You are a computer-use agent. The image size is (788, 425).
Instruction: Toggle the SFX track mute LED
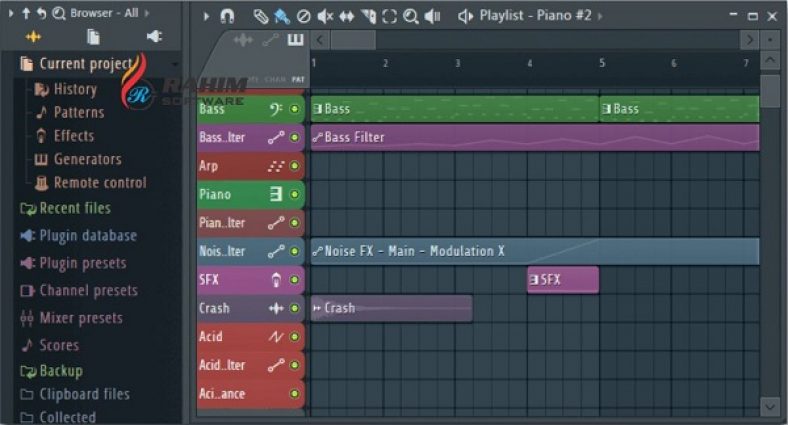(294, 280)
